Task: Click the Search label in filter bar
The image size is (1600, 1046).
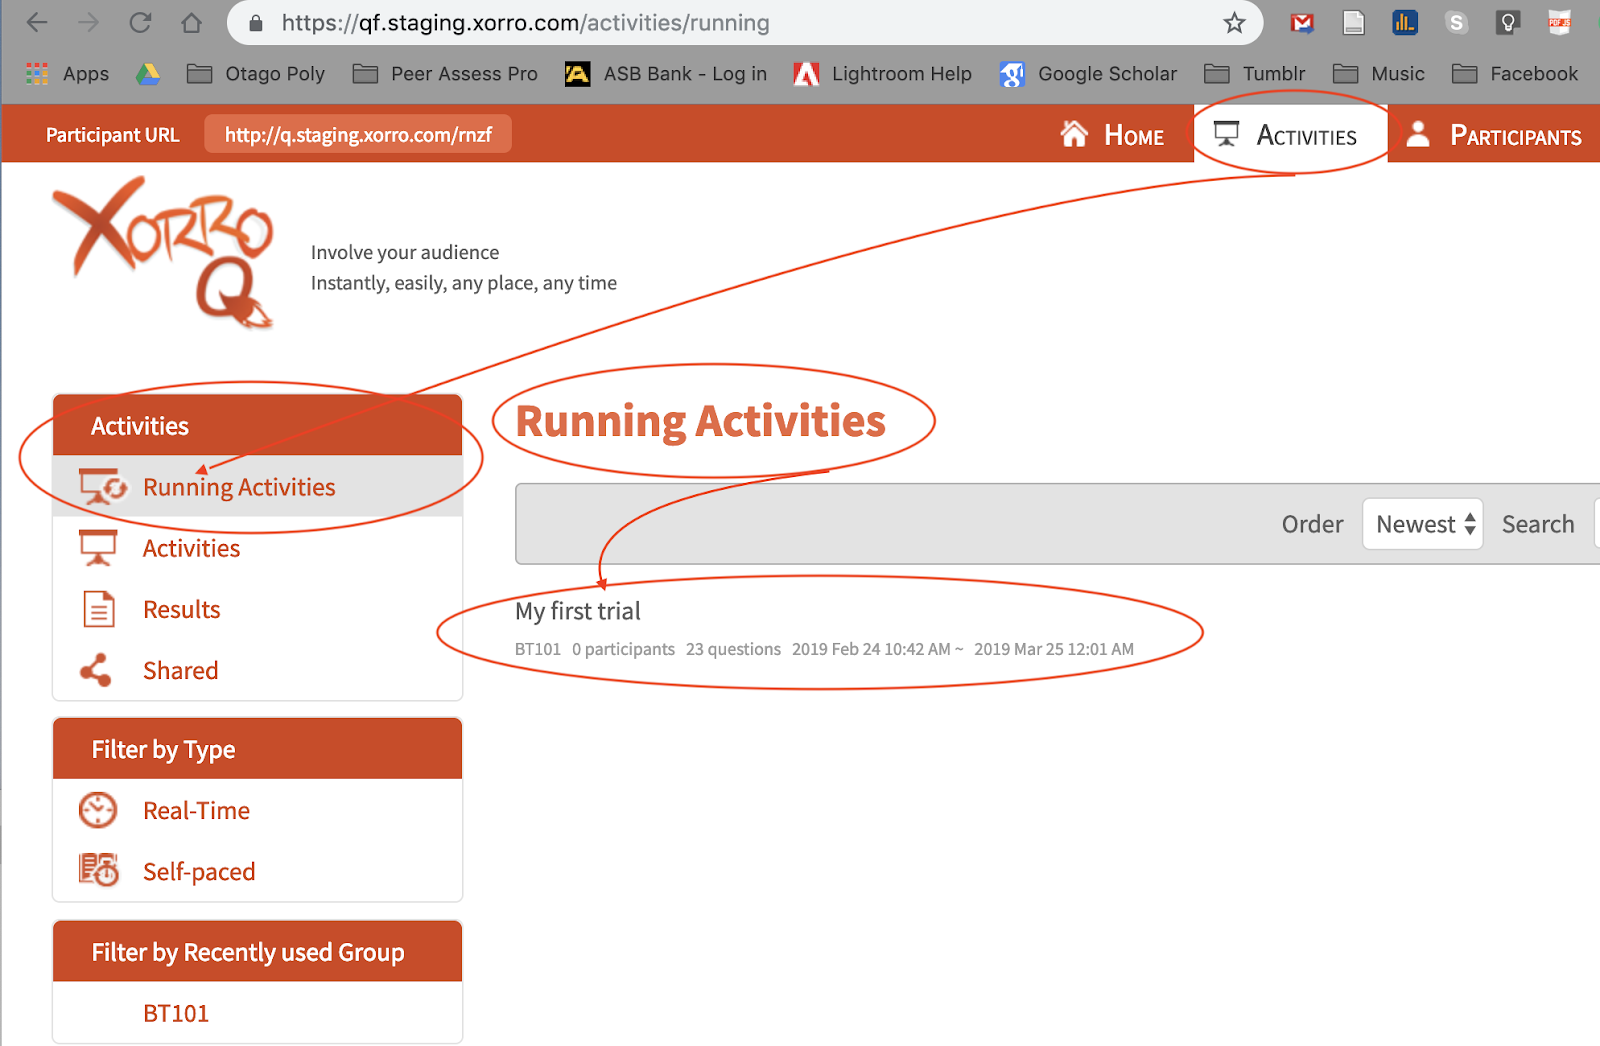Action: pyautogui.click(x=1538, y=524)
